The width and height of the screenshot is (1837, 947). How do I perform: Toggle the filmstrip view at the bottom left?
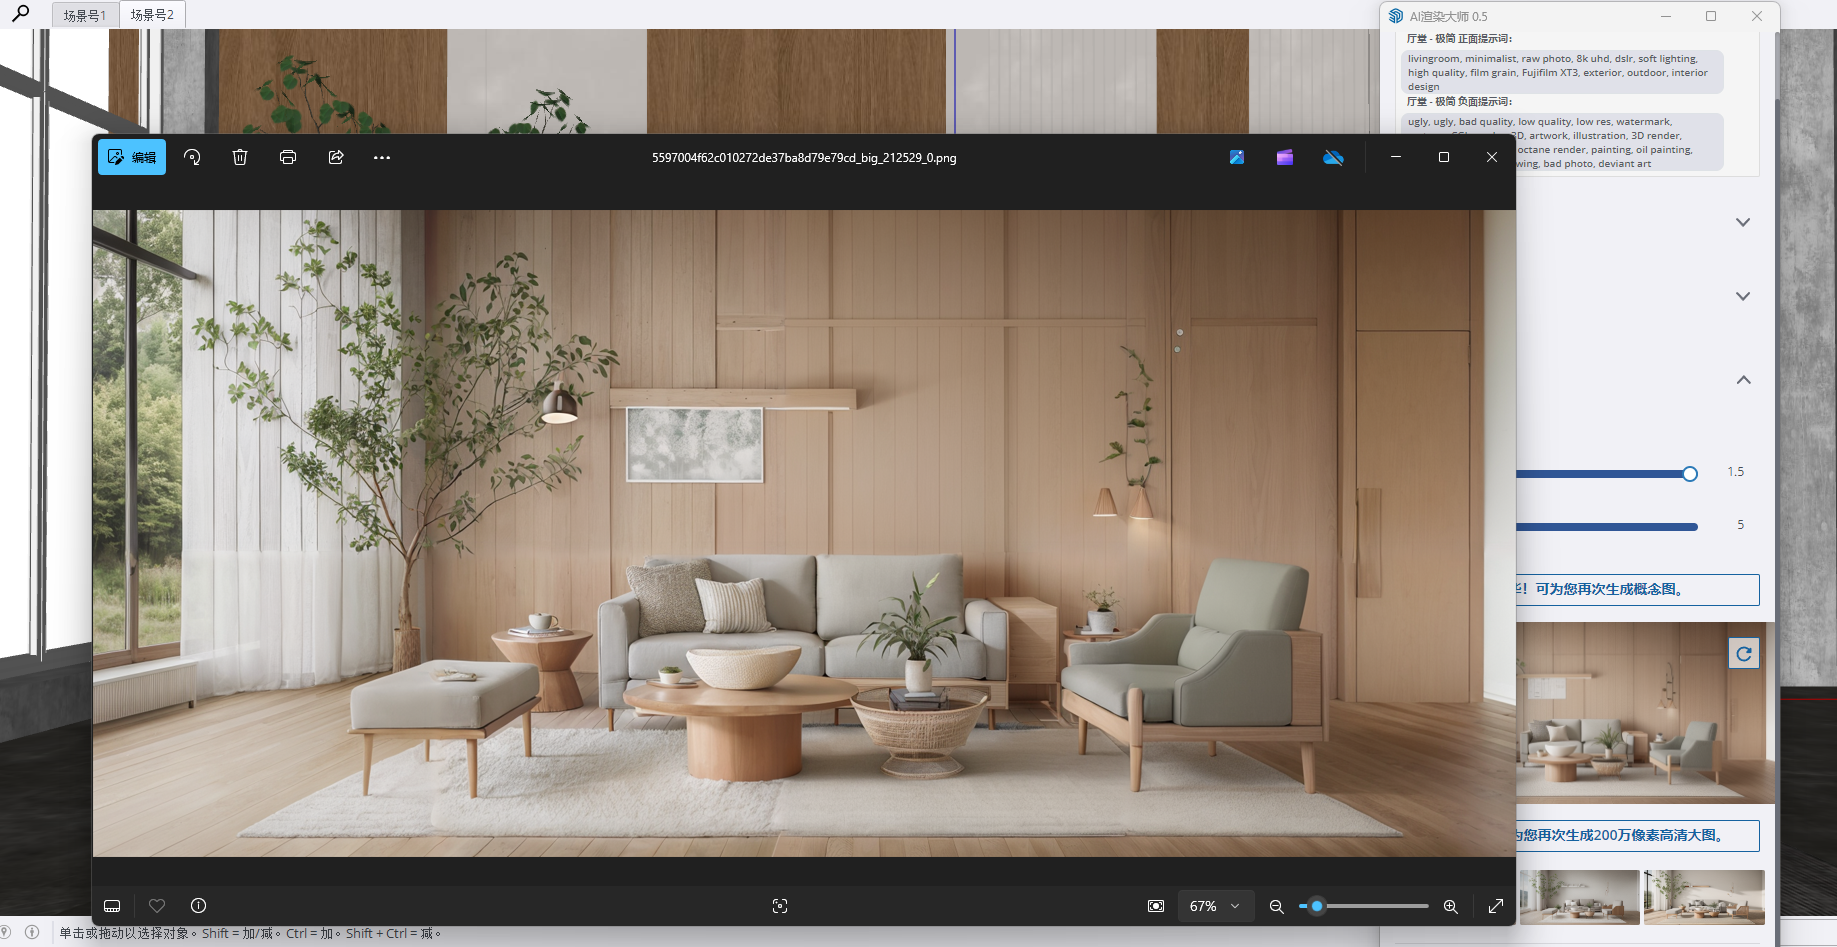111,906
